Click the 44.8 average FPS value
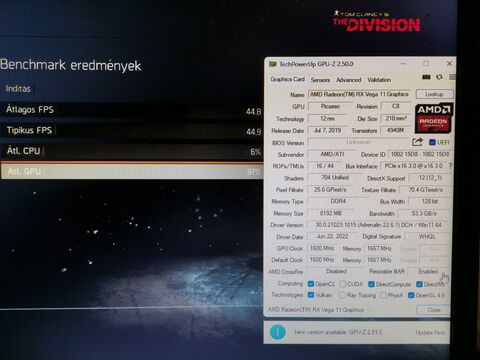 [x=253, y=112]
